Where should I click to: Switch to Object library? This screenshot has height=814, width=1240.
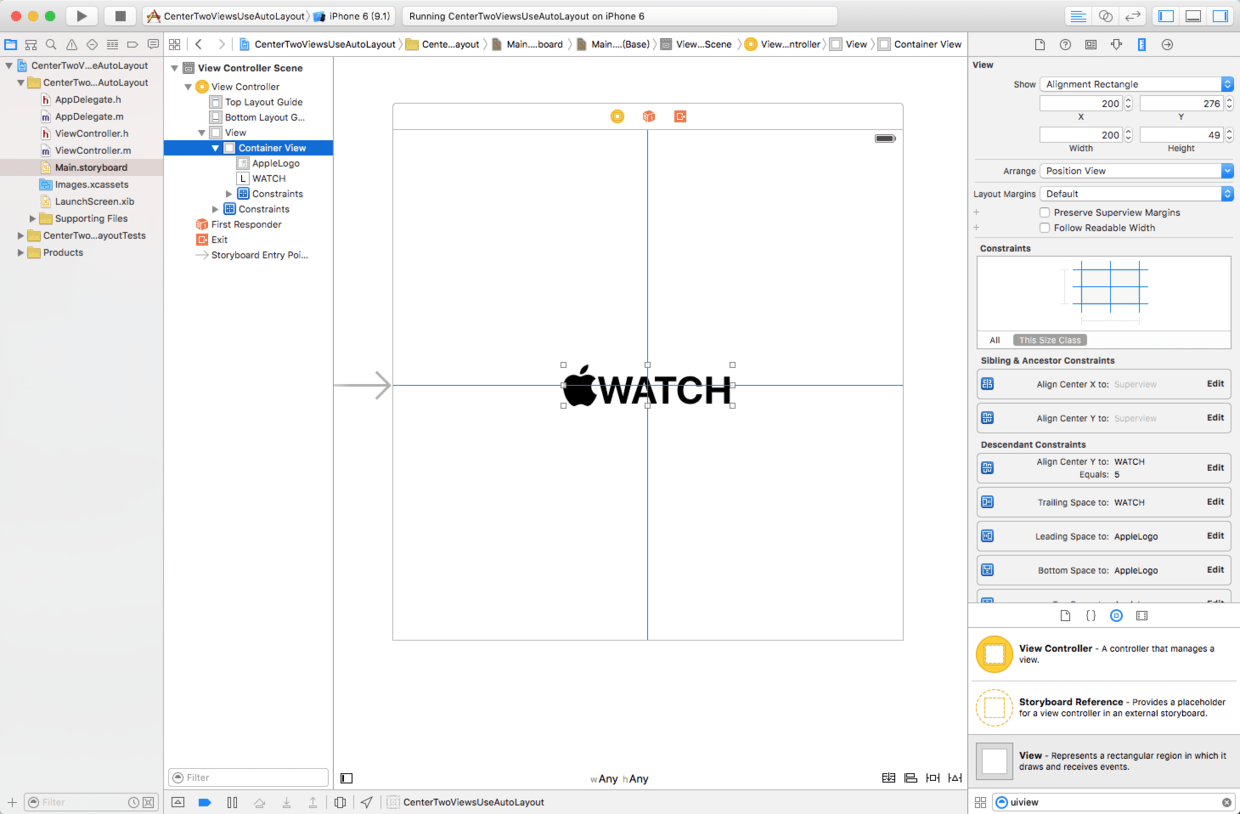click(x=1116, y=616)
